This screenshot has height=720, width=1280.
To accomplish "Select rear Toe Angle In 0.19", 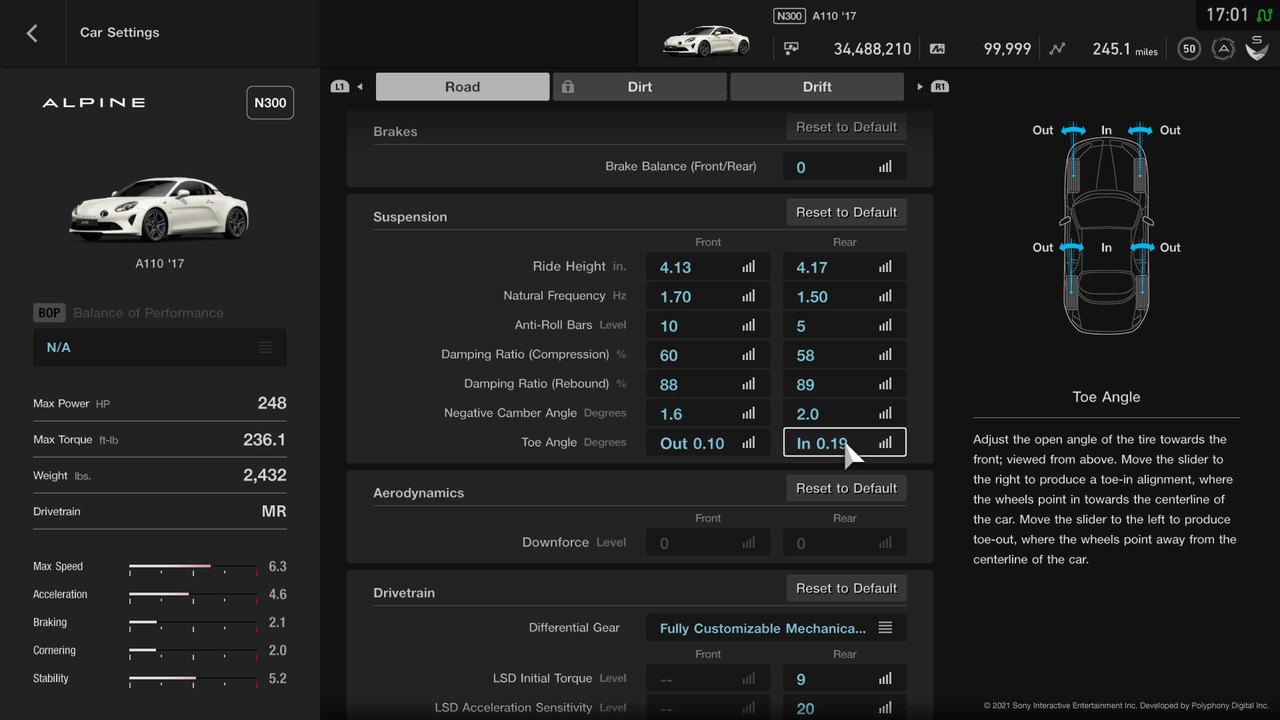I will (845, 442).
